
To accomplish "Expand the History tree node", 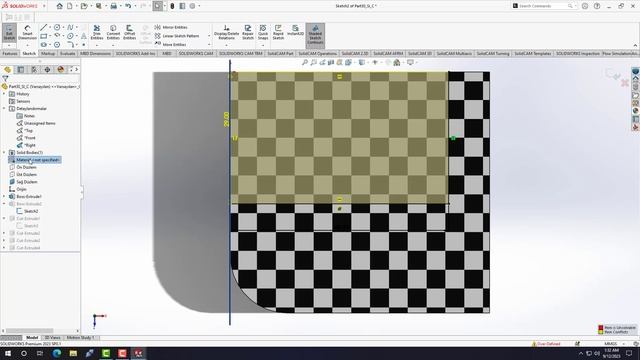I will tap(4, 94).
